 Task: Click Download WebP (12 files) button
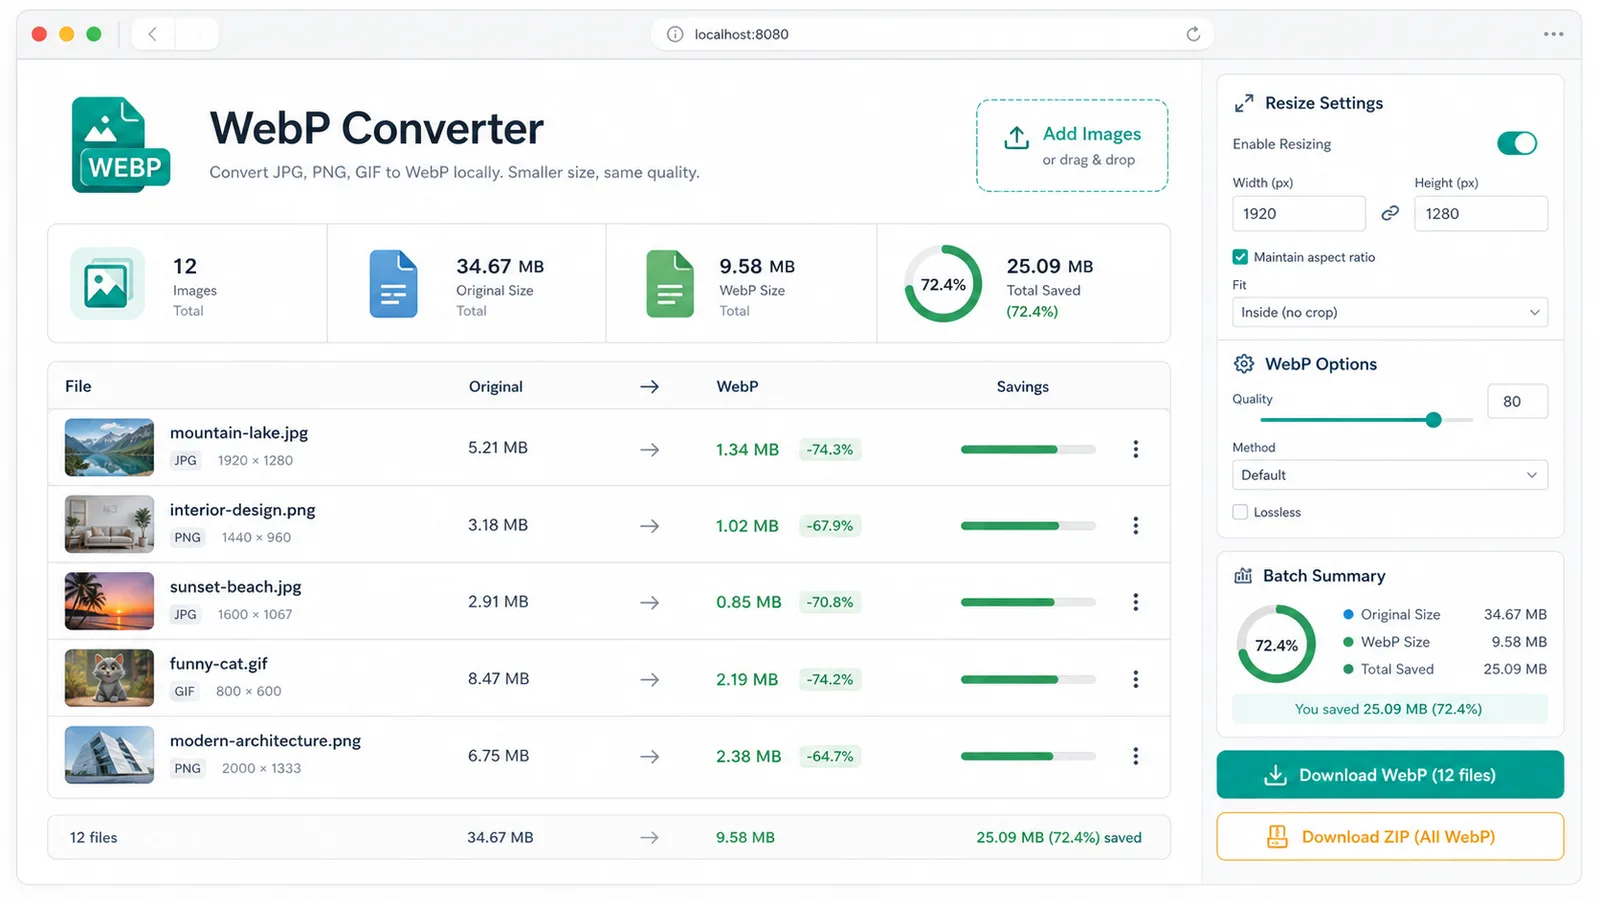tap(1390, 775)
